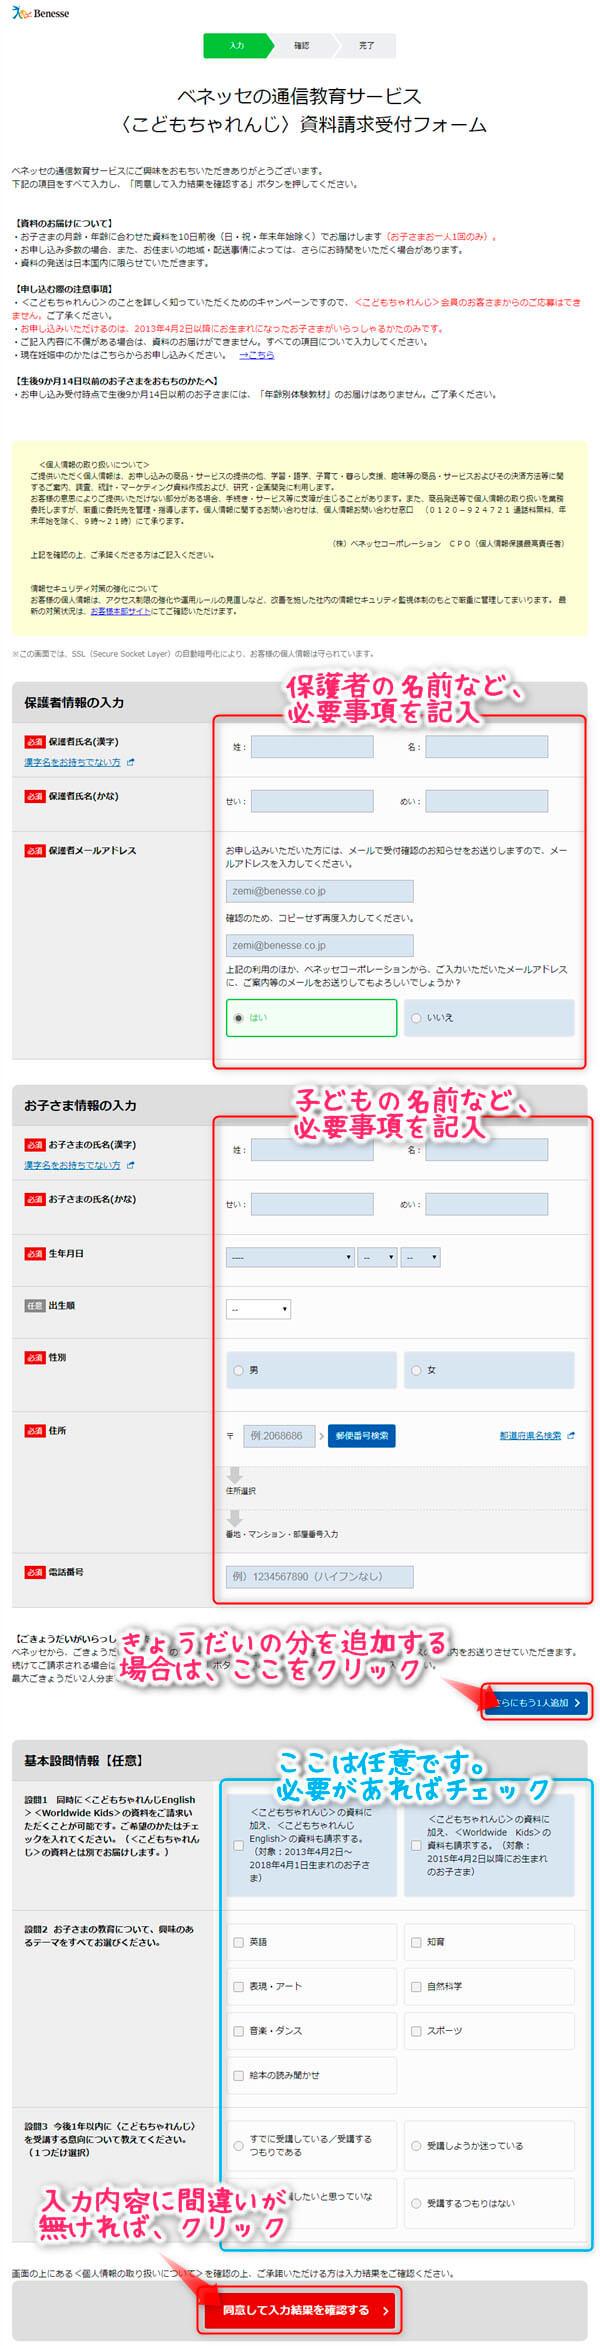This screenshot has width=600, height=2346.
Task: Click the Benesse logo
Action: pos(40,13)
